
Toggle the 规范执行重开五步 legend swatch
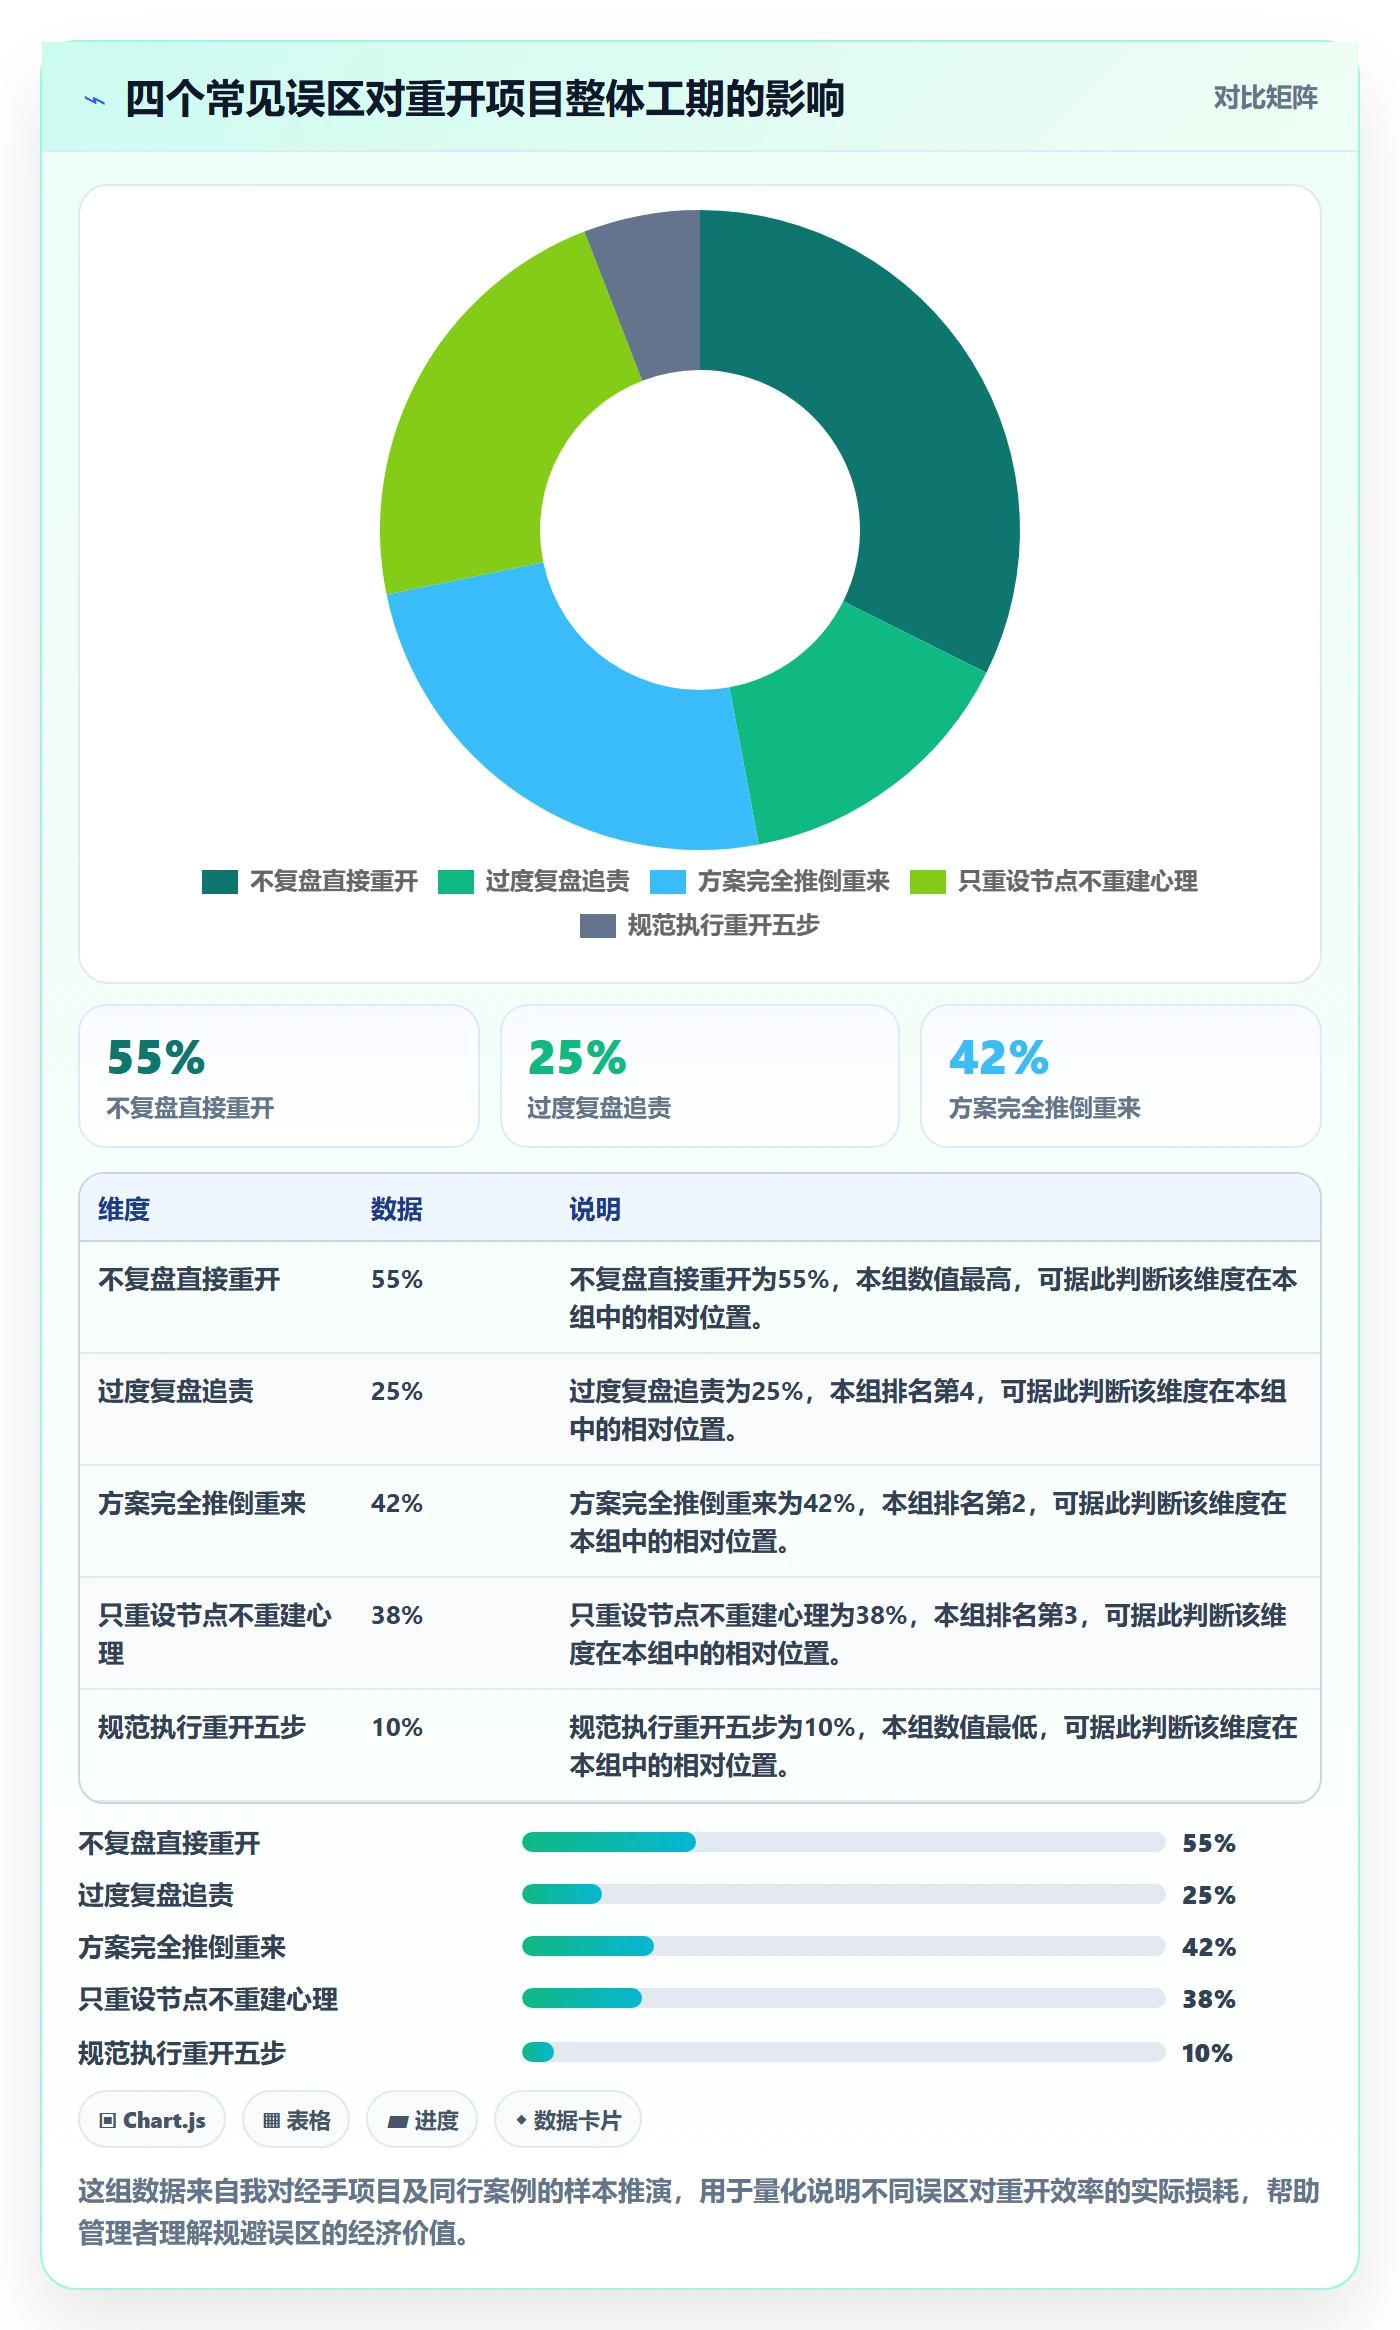pyautogui.click(x=597, y=925)
